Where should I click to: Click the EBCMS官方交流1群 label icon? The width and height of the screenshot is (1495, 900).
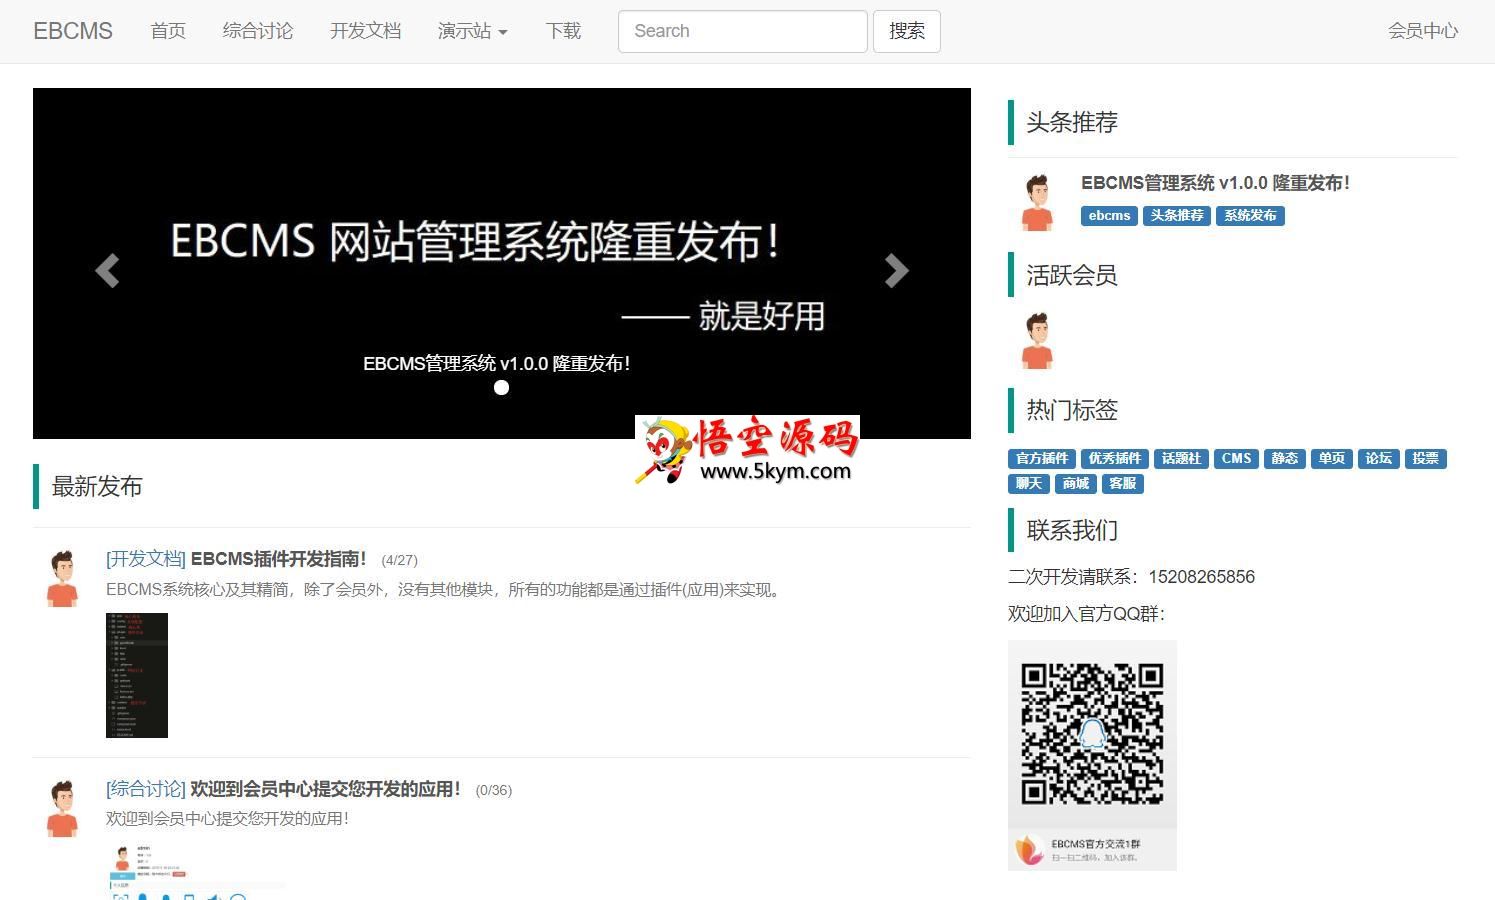coord(1030,851)
